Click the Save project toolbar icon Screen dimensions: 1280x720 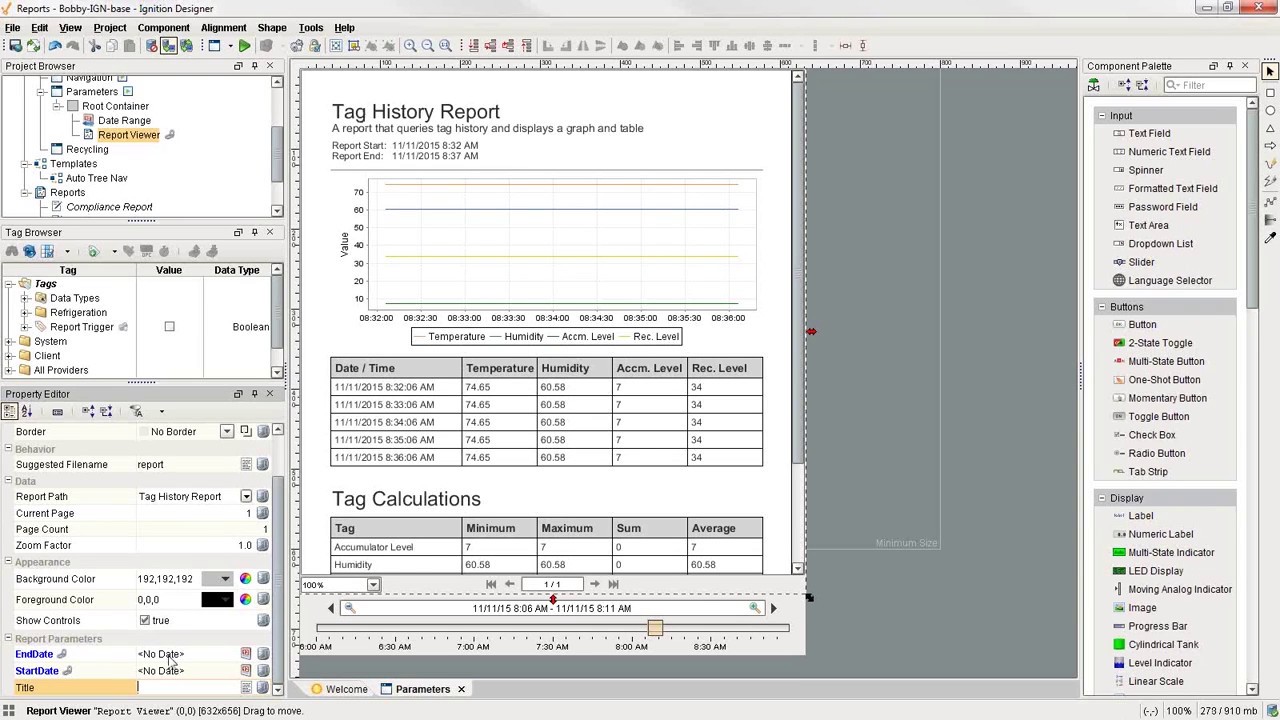[14, 46]
